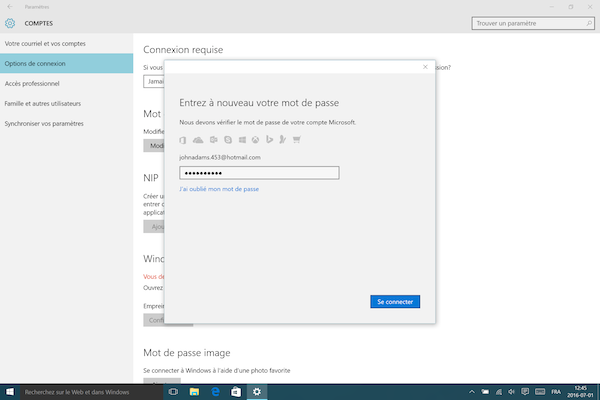Go back with the Paramètres arrow
The width and height of the screenshot is (600, 400).
tap(10, 7)
